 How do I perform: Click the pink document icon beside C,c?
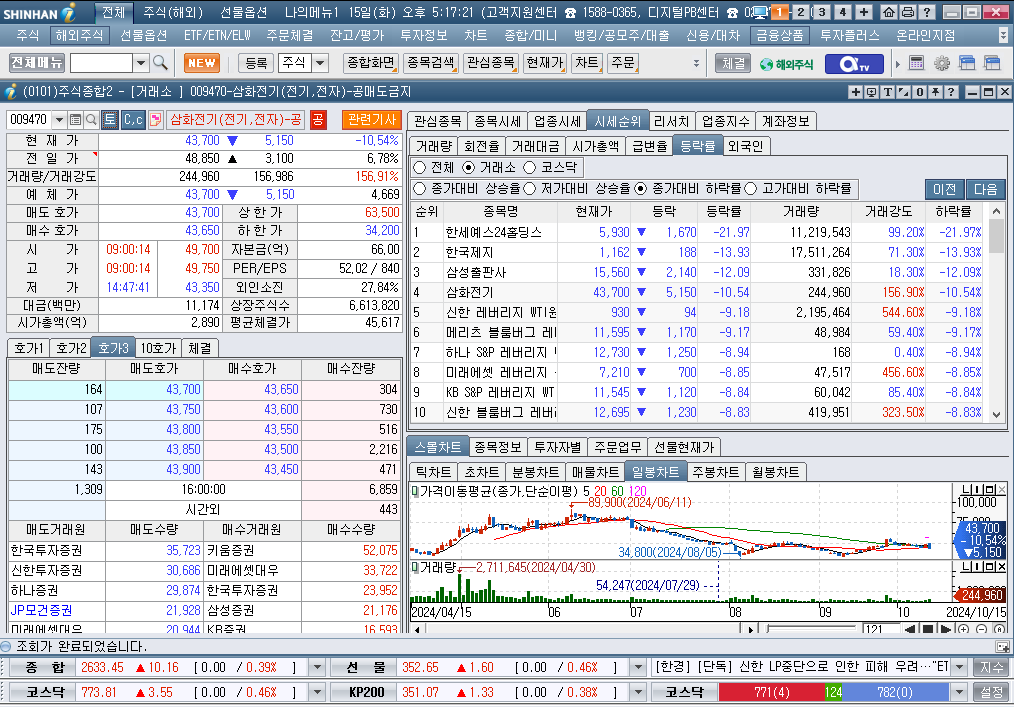tap(155, 120)
